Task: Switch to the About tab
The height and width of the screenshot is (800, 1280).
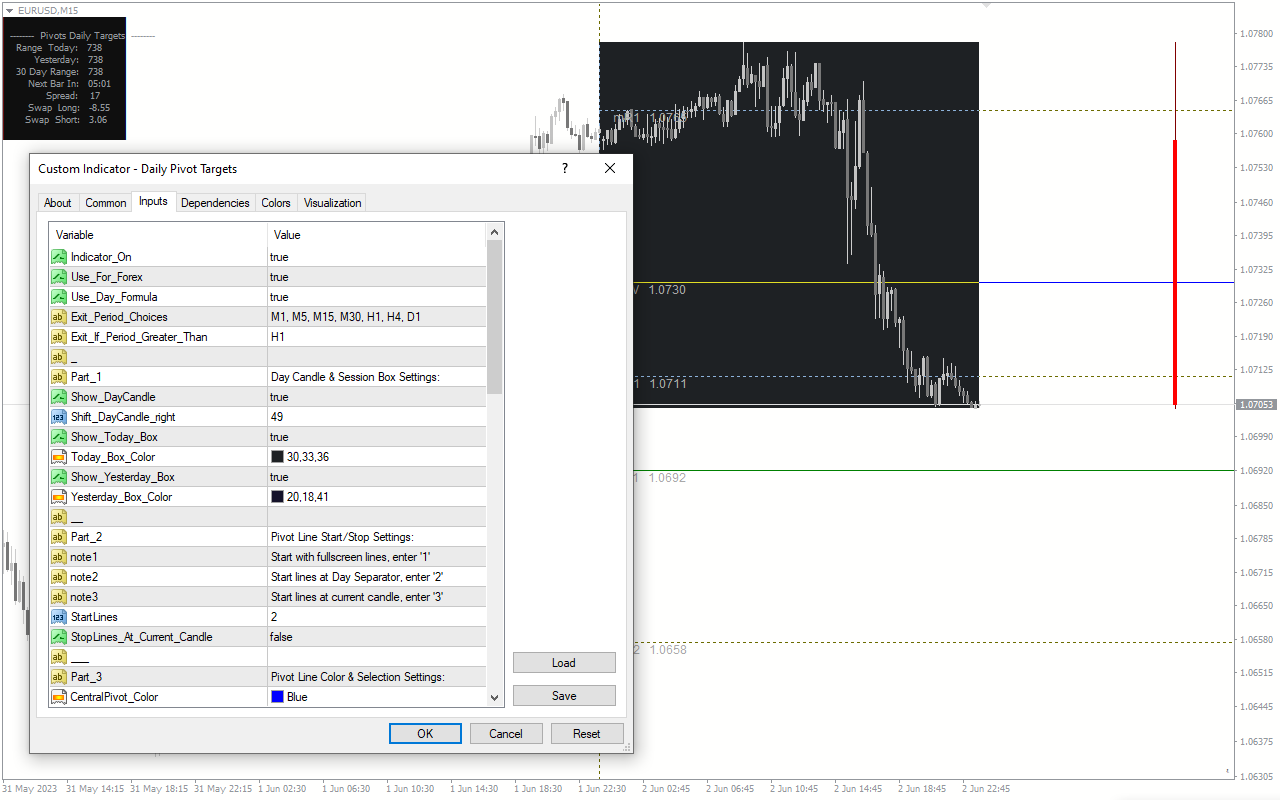Action: (x=58, y=203)
